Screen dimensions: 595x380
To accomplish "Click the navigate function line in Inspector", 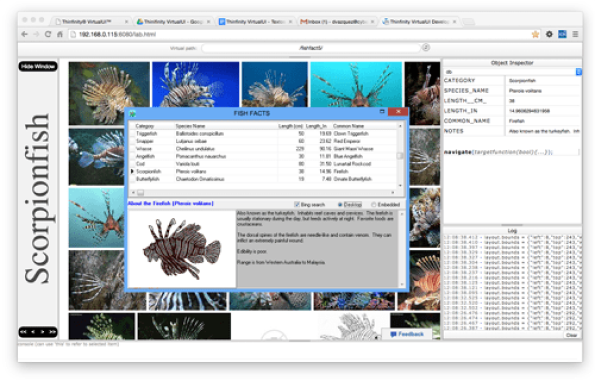I will [x=512, y=152].
